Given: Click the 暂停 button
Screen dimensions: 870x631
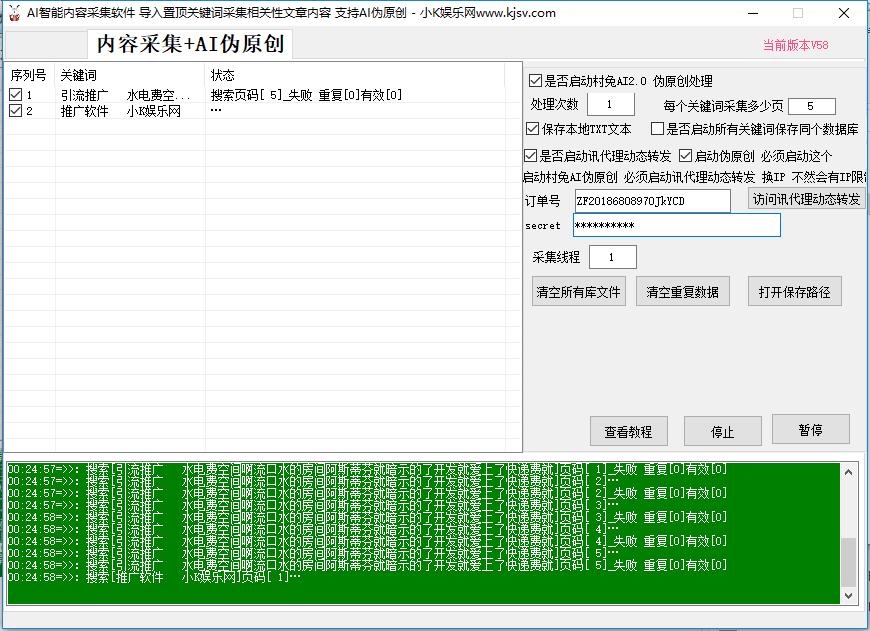Looking at the screenshot, I should coord(810,431).
